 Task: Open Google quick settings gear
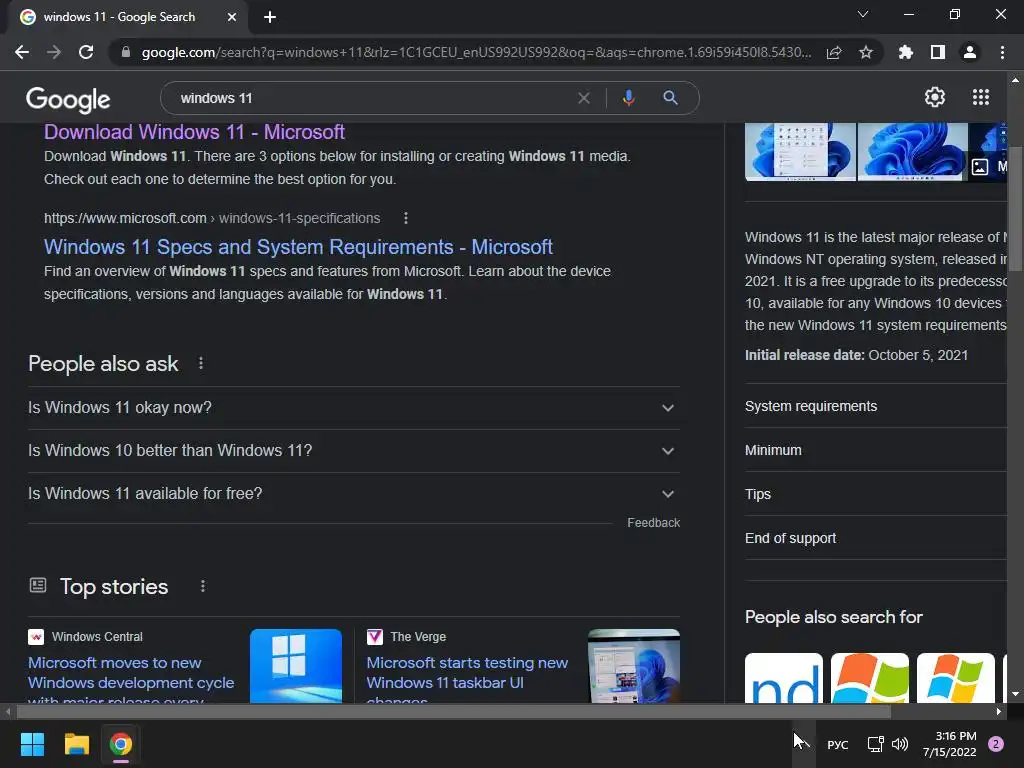coord(935,97)
